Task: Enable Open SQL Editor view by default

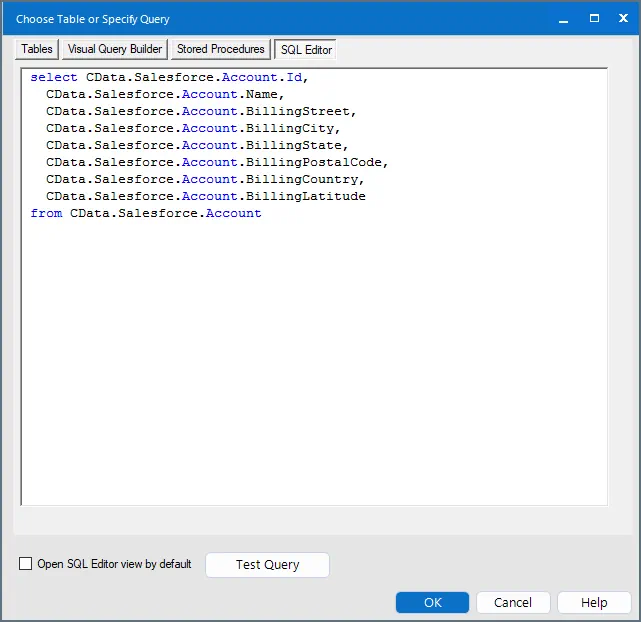Action: [x=26, y=564]
